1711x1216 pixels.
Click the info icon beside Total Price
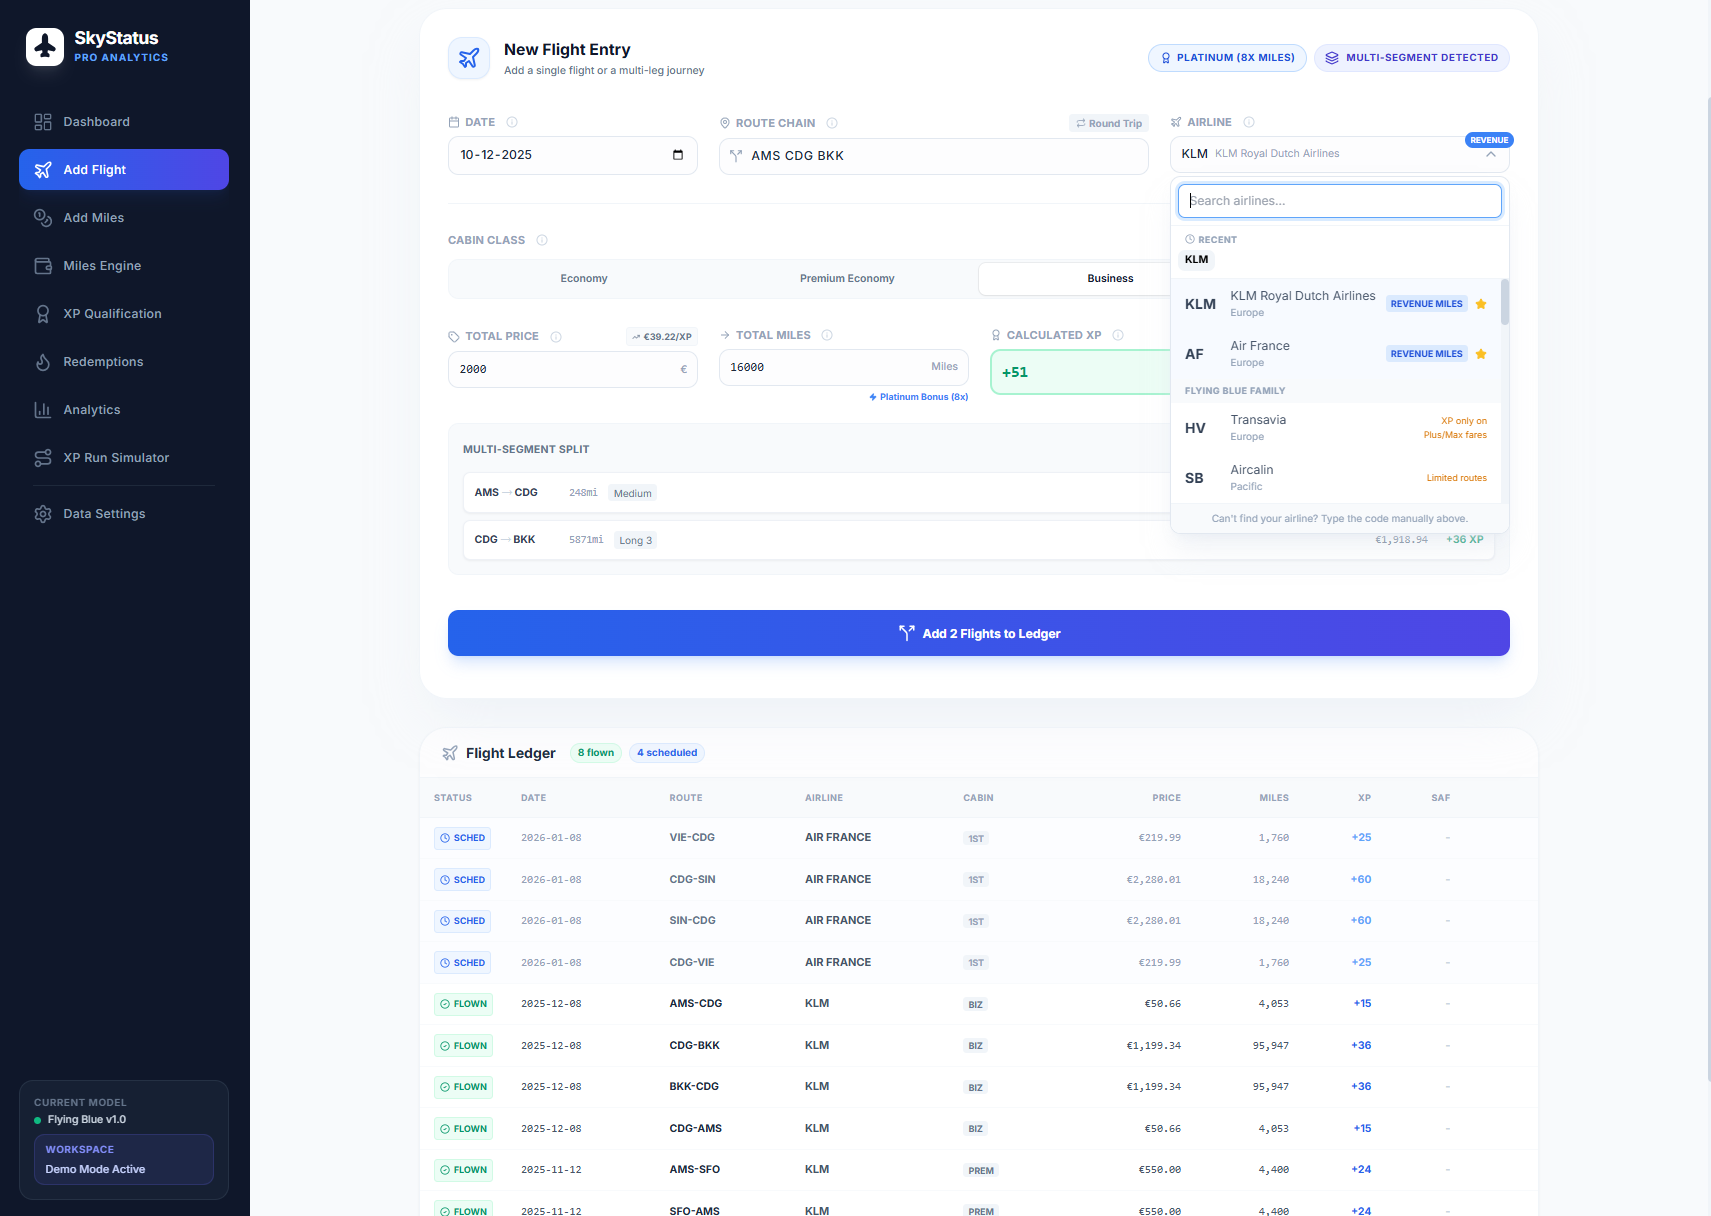coord(556,337)
